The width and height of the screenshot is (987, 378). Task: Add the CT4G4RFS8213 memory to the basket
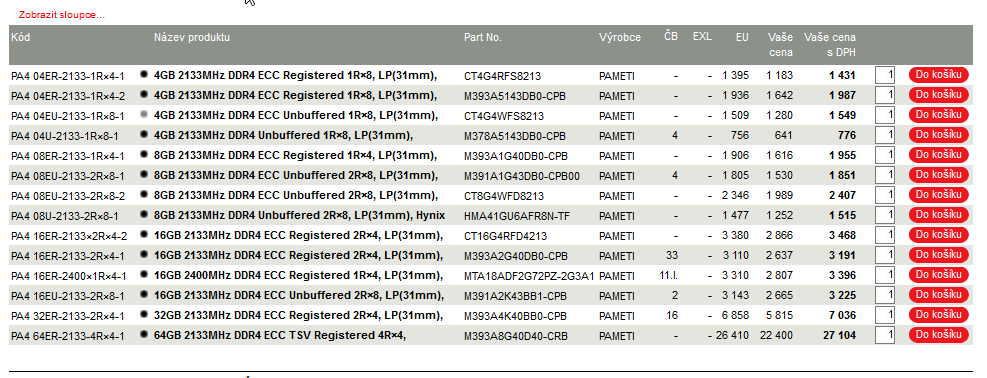pyautogui.click(x=938, y=75)
